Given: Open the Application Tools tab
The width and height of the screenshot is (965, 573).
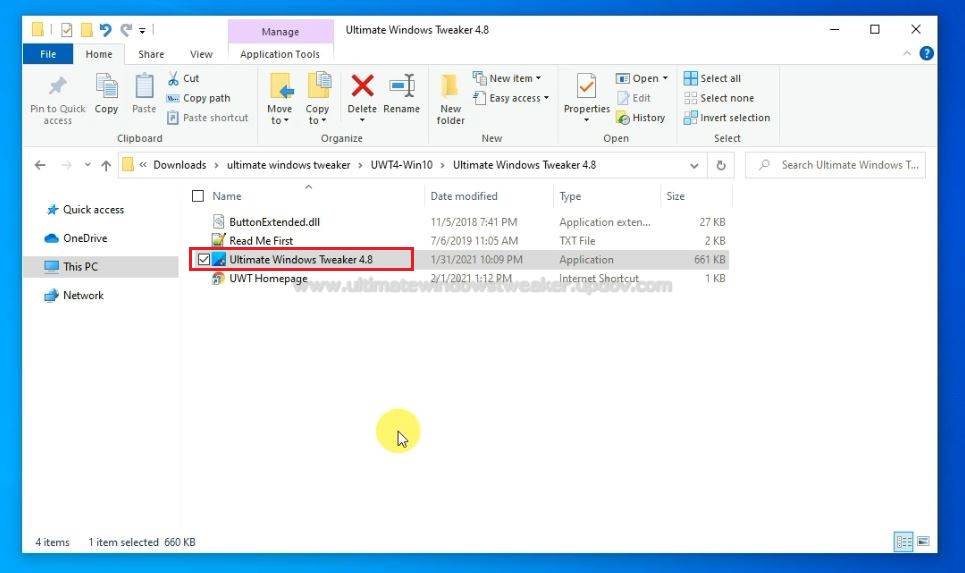Looking at the screenshot, I should point(280,54).
